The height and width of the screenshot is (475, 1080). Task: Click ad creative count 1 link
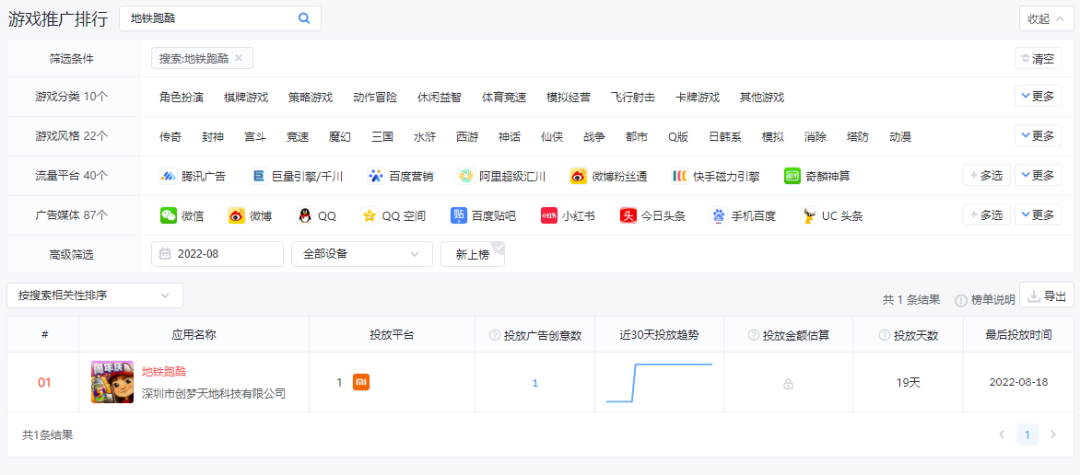point(535,383)
